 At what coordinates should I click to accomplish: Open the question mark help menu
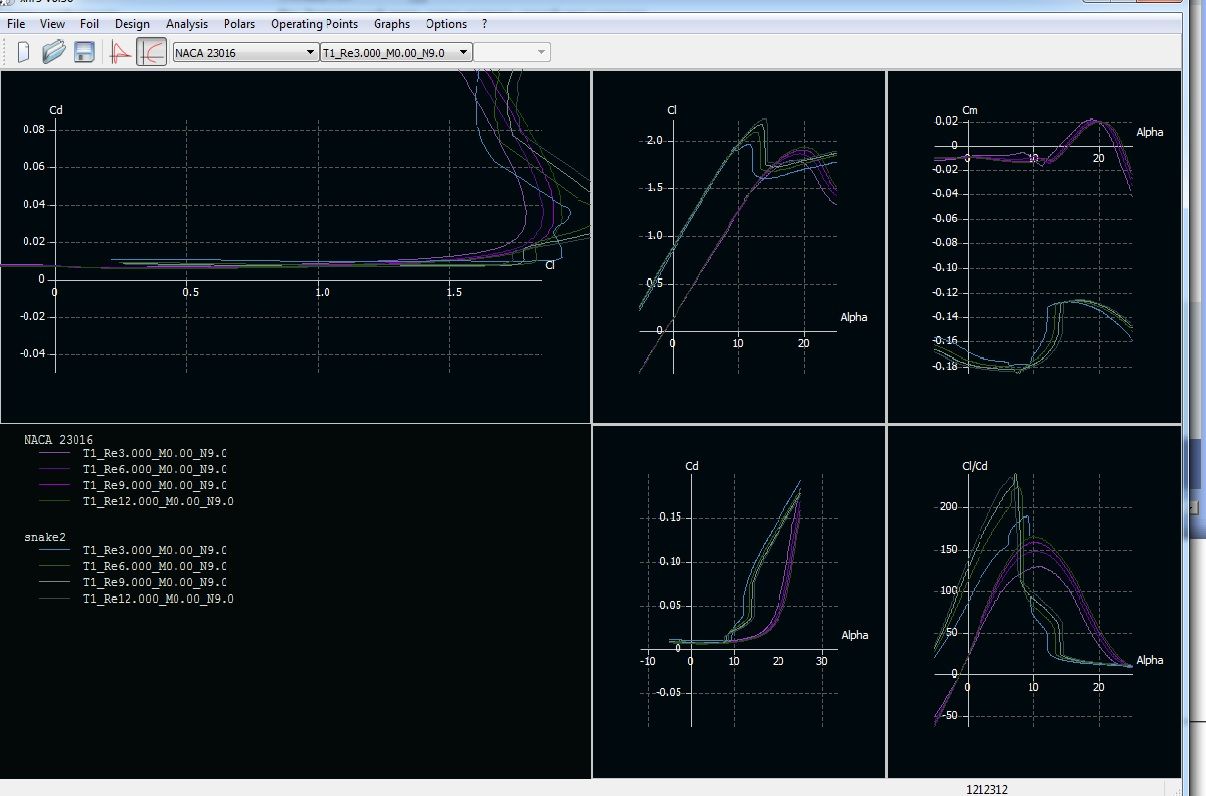(x=485, y=23)
